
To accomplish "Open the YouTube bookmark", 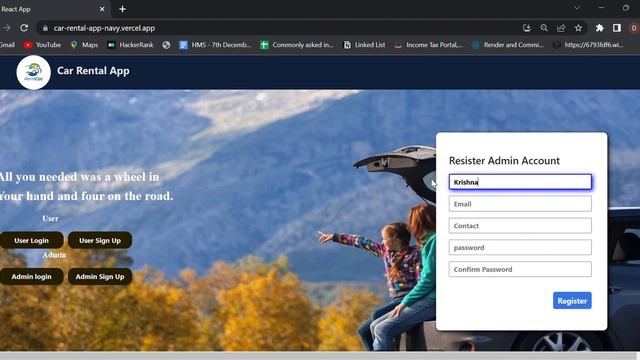I will (42, 45).
